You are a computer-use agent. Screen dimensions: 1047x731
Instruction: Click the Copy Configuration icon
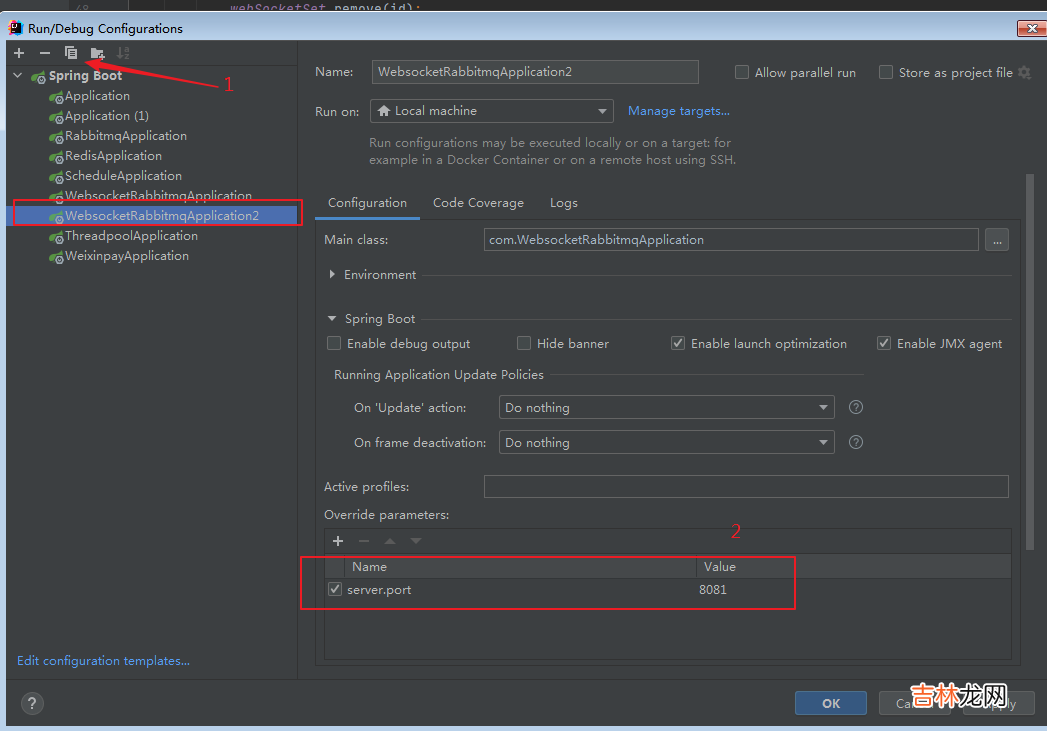pyautogui.click(x=71, y=53)
